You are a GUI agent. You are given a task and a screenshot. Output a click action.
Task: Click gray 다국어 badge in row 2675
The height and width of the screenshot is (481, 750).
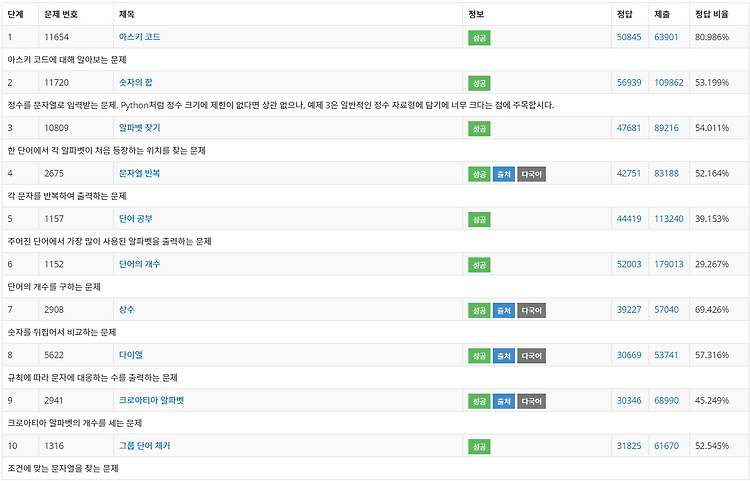(x=531, y=174)
